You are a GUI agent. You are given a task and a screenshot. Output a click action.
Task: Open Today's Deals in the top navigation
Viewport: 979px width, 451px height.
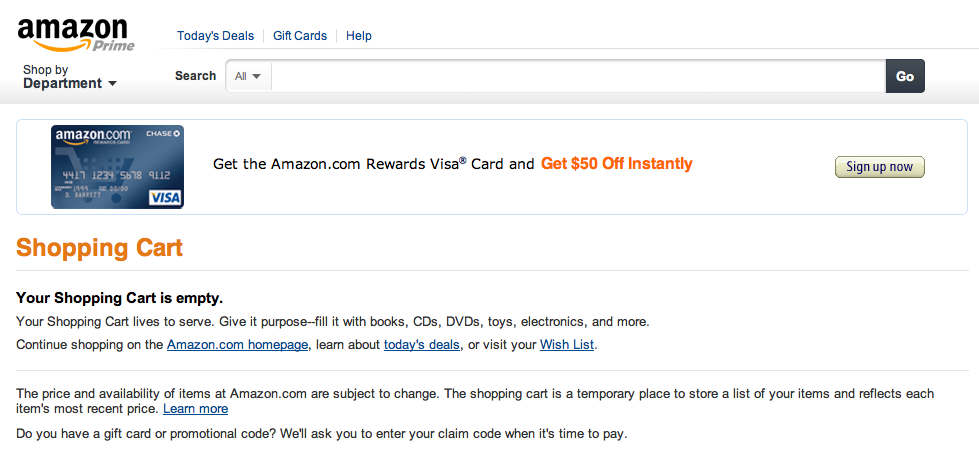tap(215, 36)
